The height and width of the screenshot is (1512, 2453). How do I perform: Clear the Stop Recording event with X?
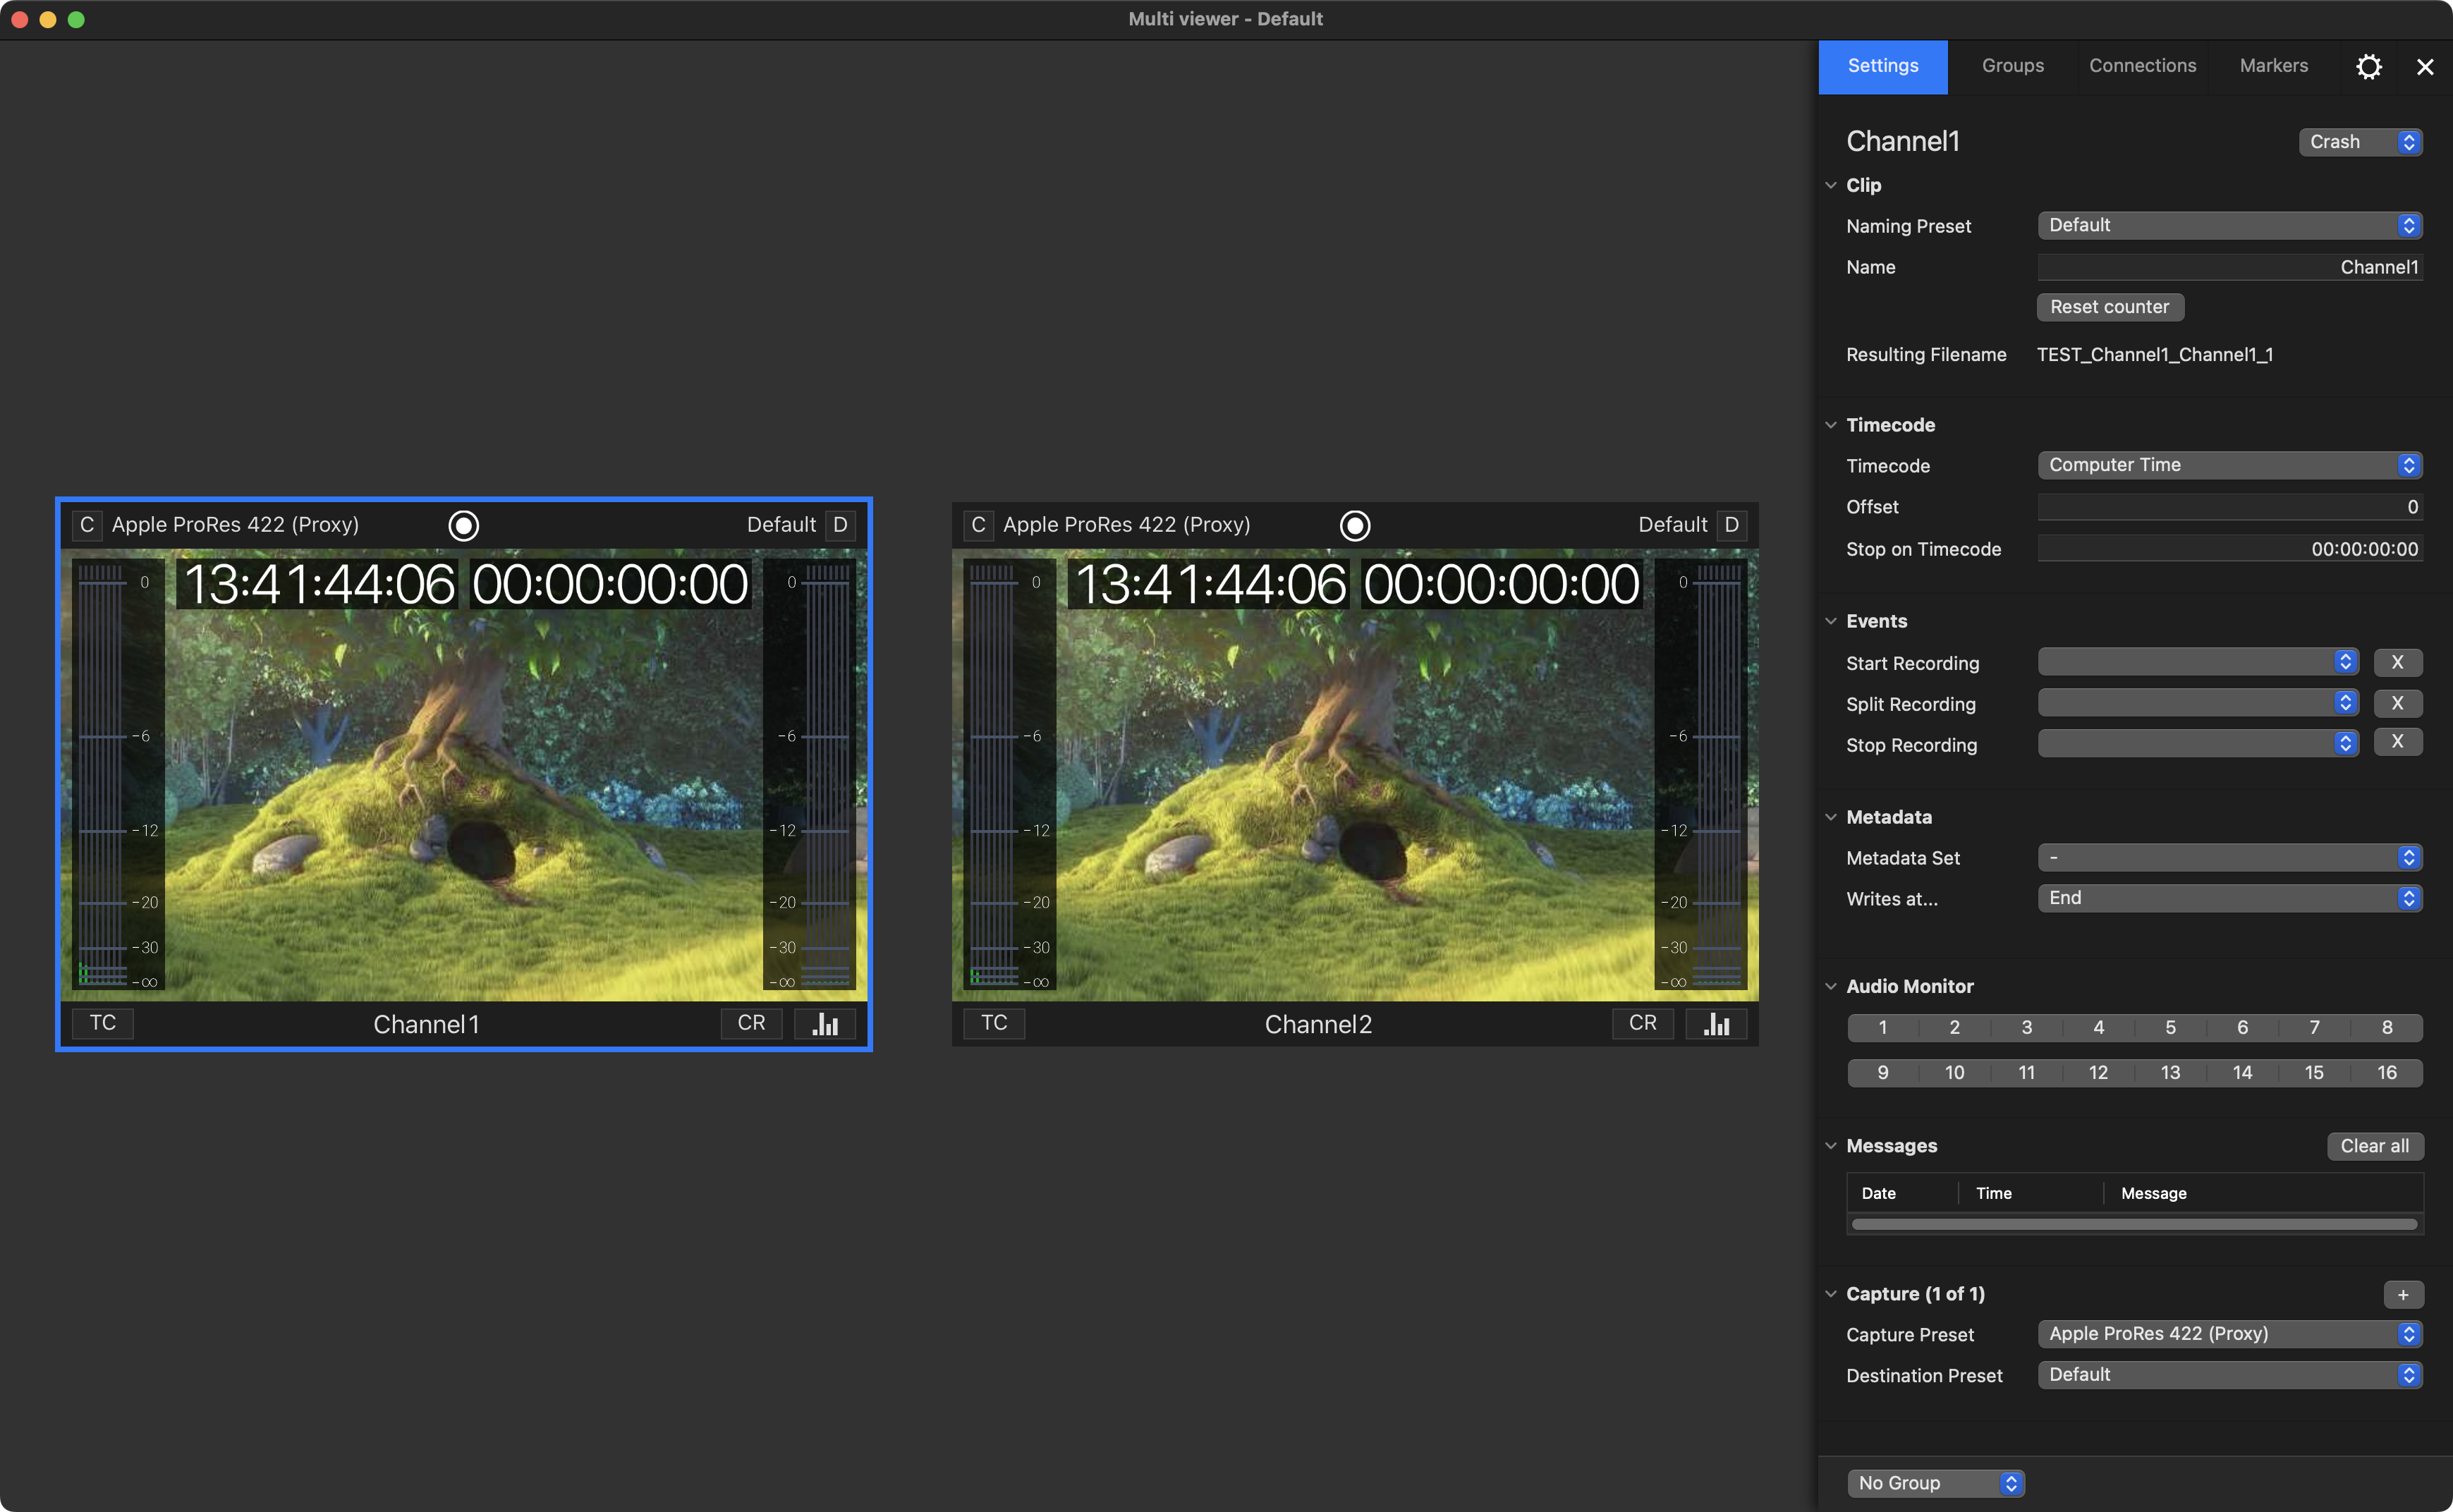2397,742
